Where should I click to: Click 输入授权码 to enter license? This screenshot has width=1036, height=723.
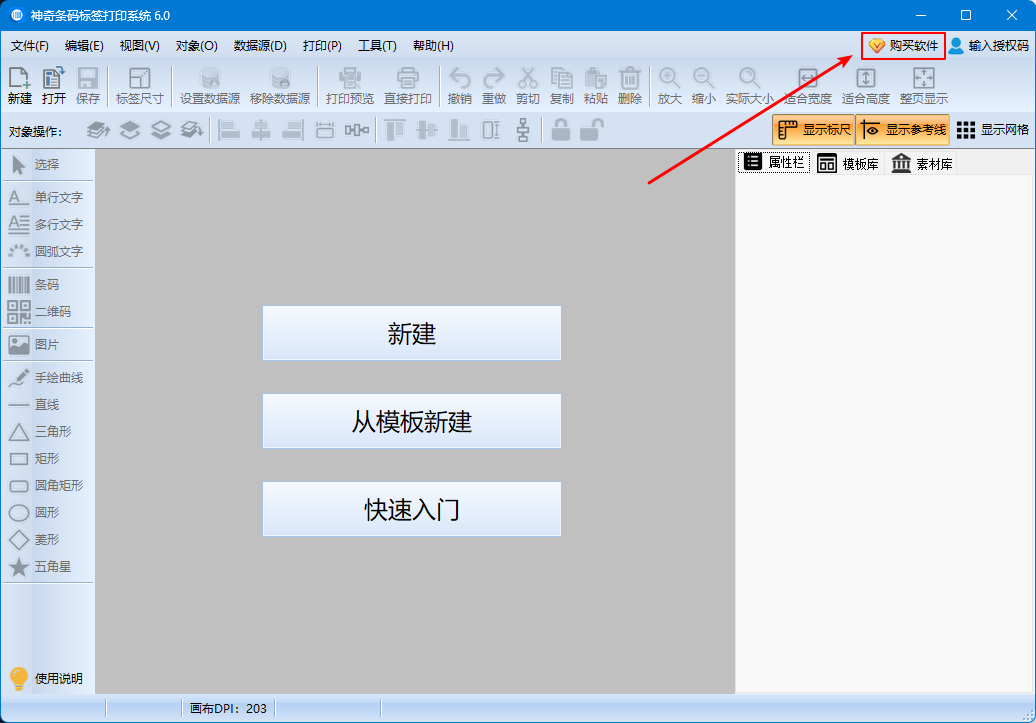(x=989, y=46)
